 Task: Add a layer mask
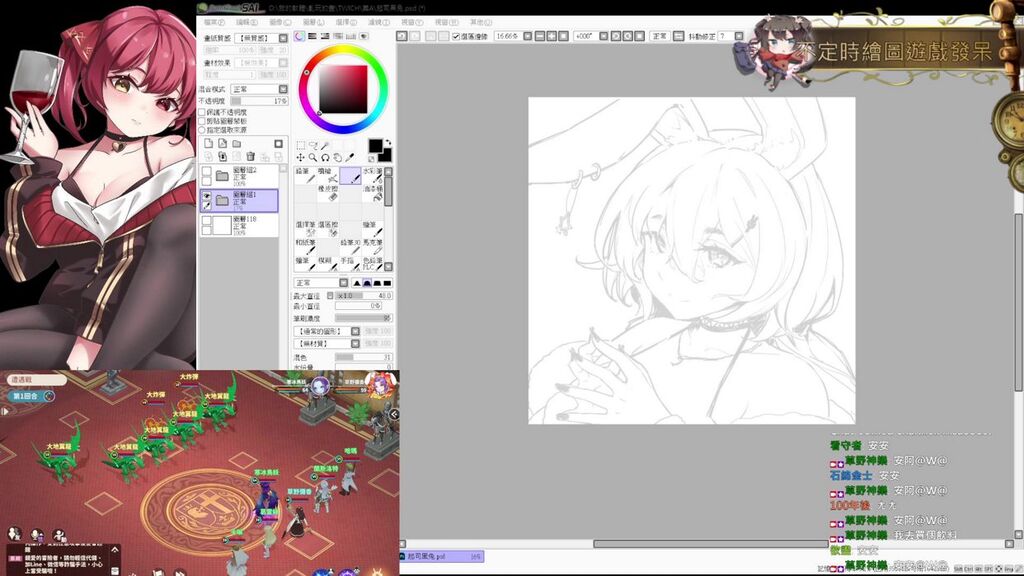pos(278,144)
